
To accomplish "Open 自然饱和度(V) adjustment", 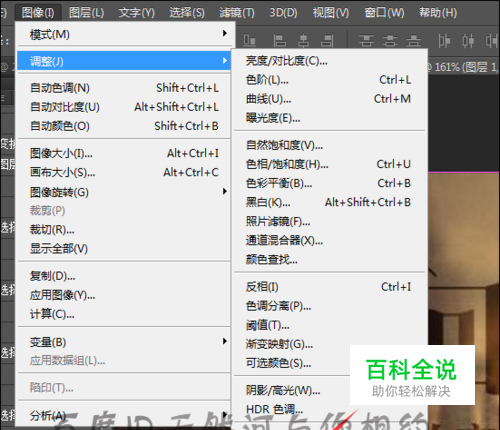I will click(x=329, y=145).
